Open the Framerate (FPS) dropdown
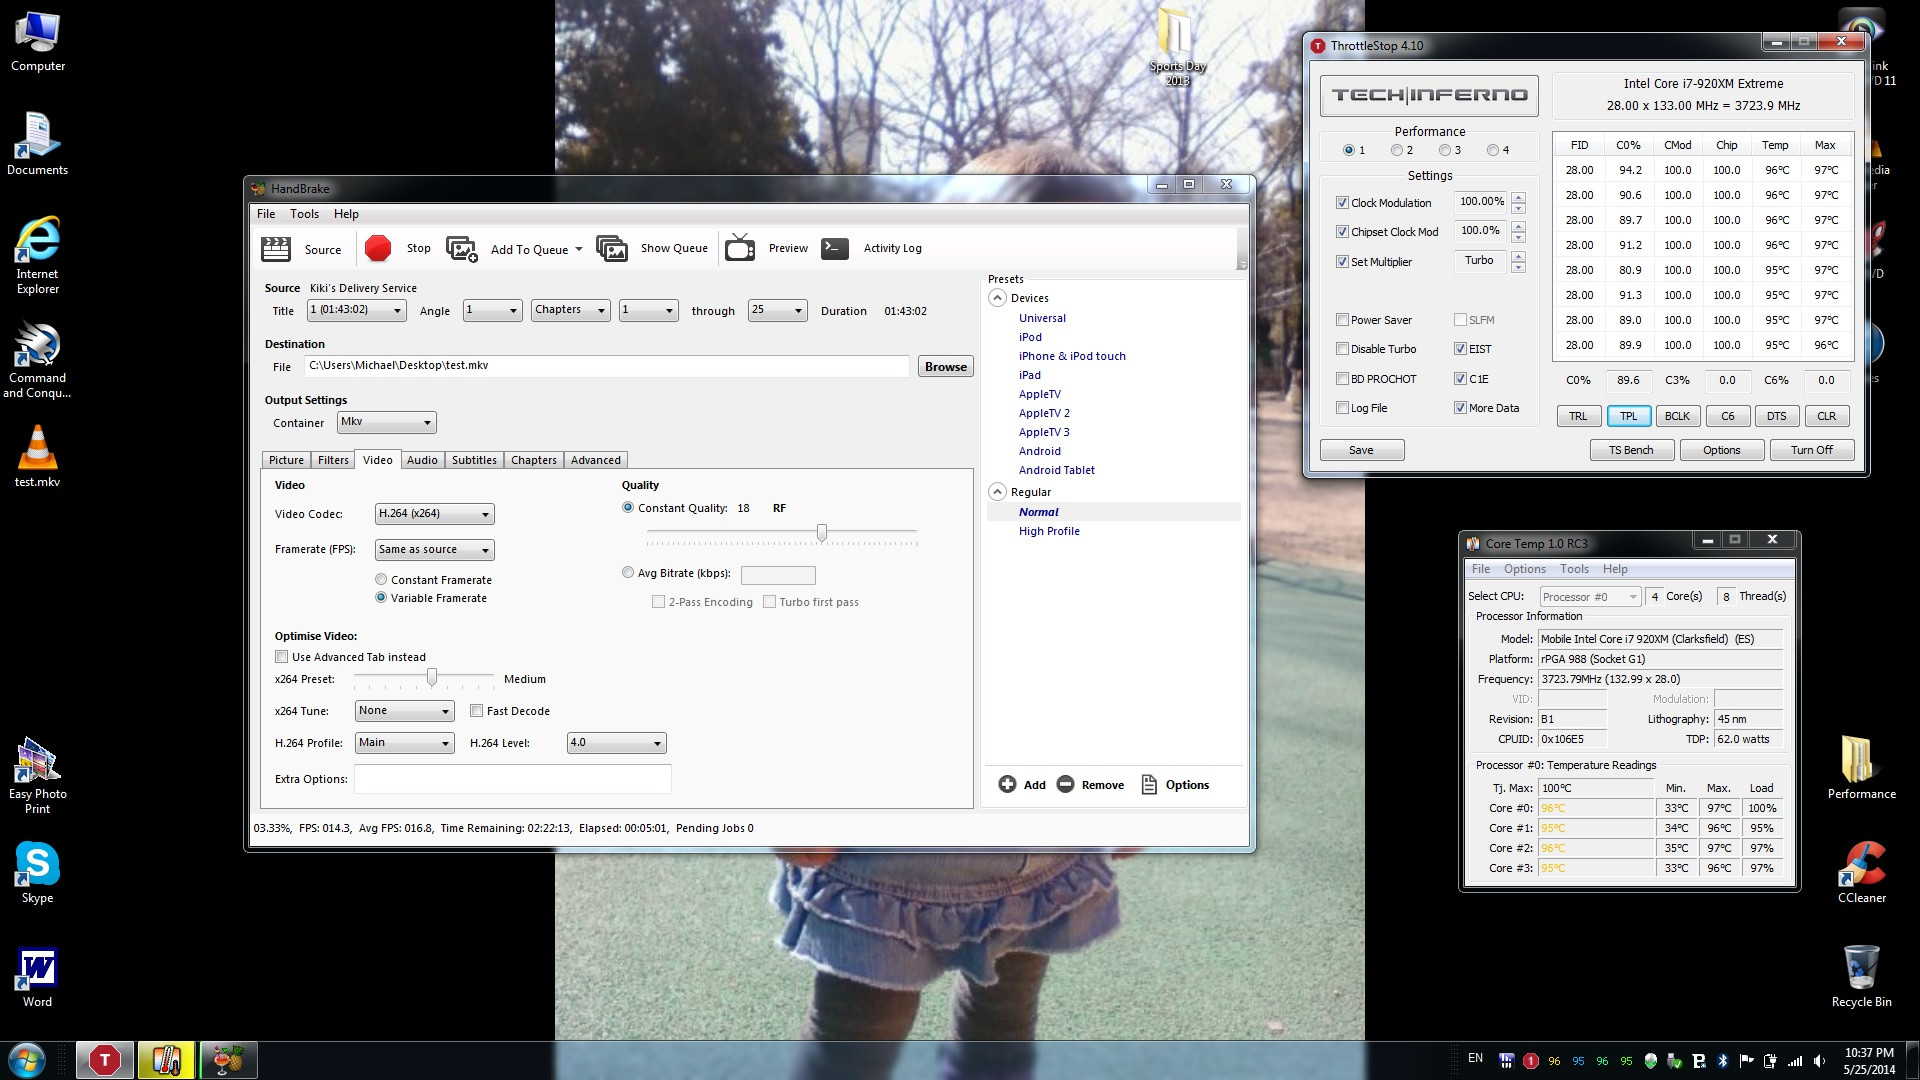Screen dimensions: 1920x1080 [434, 550]
